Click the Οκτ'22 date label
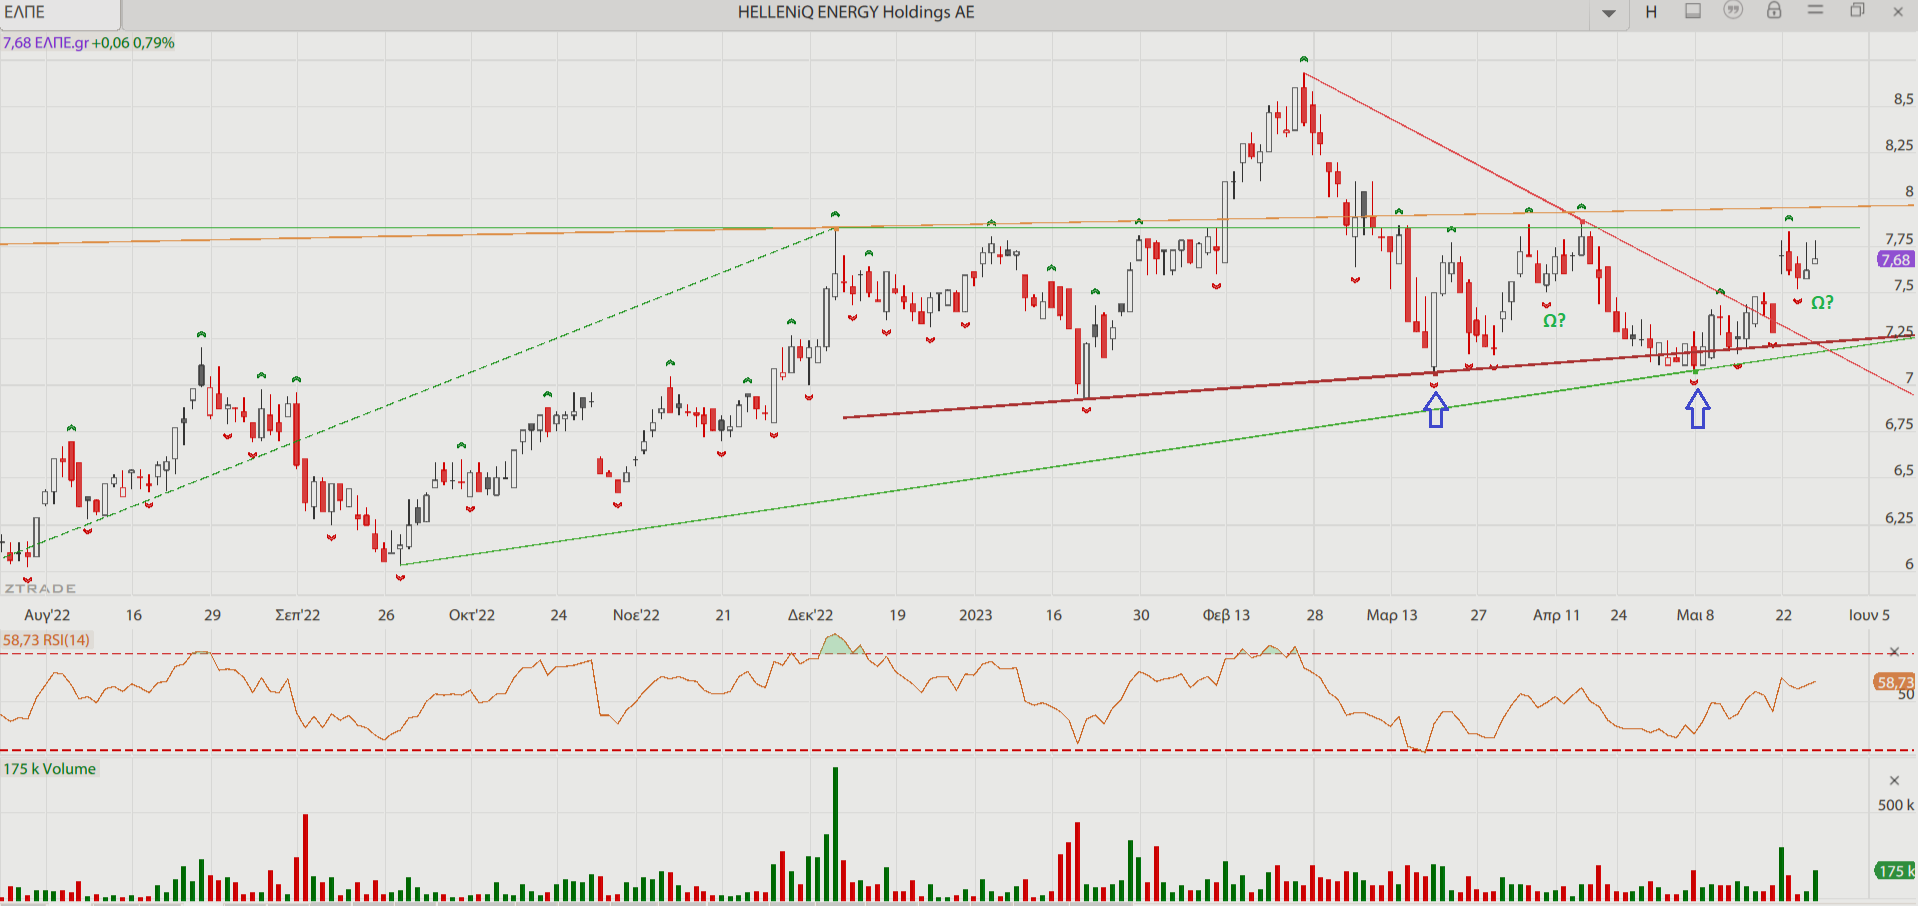 point(472,615)
